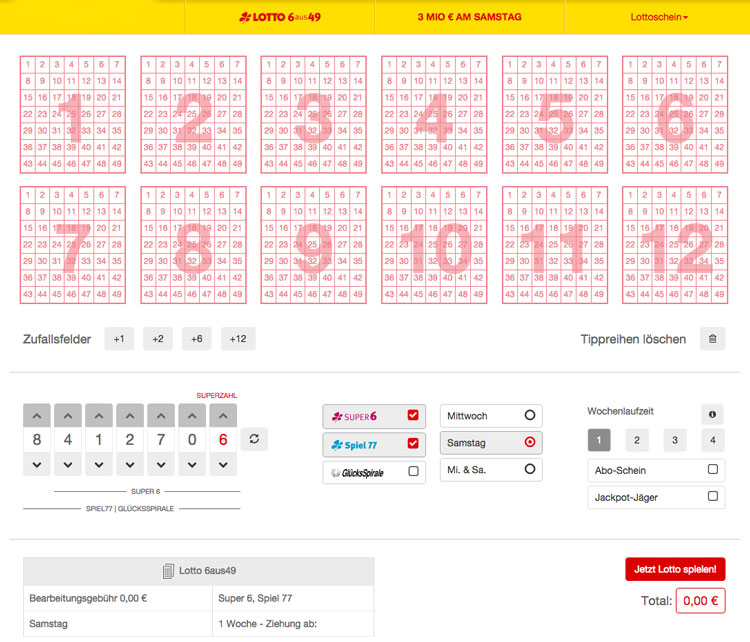Decrease the second digit showing 4
The image size is (750, 642).
click(68, 464)
